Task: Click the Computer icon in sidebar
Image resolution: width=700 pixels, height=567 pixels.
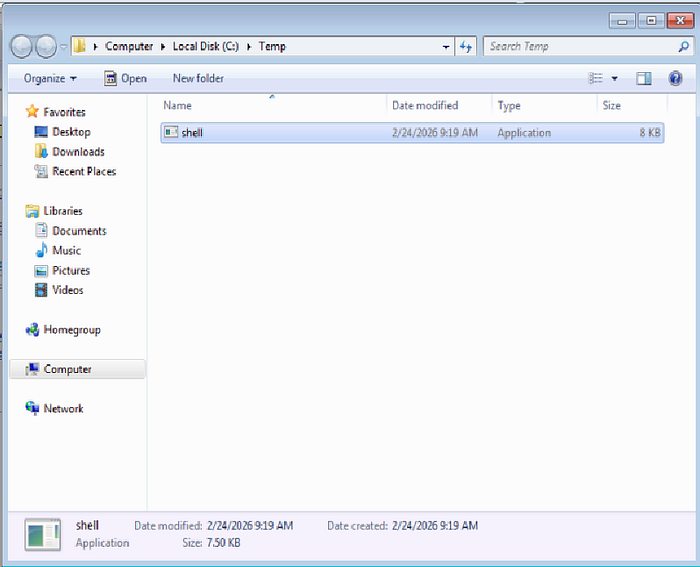Action: tap(32, 369)
